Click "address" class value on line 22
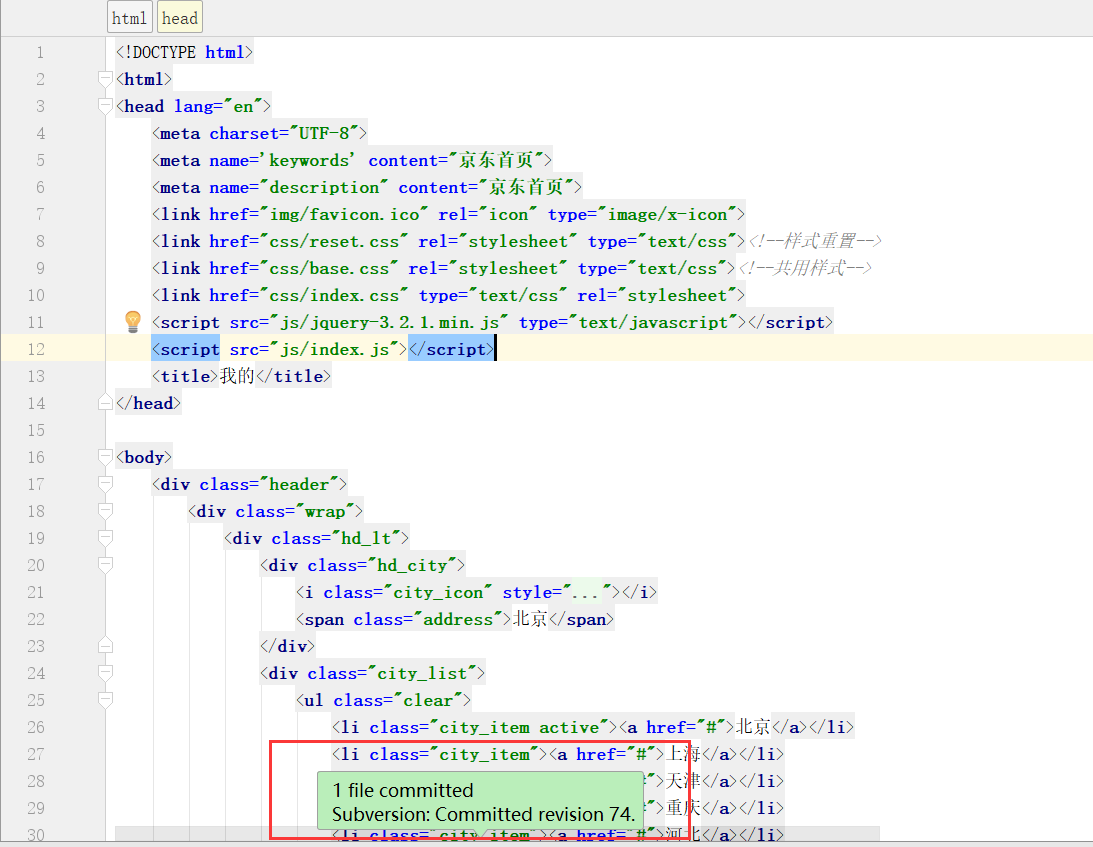 pyautogui.click(x=463, y=619)
